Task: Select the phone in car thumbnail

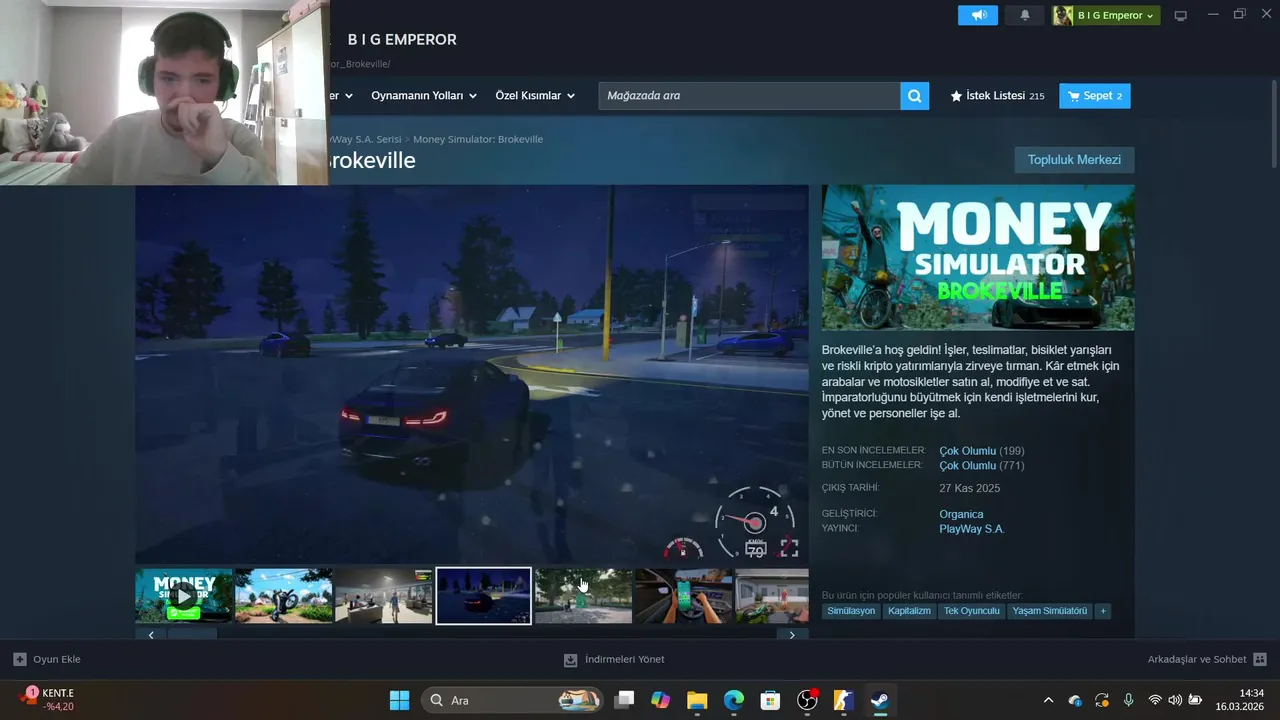Action: [x=683, y=596]
